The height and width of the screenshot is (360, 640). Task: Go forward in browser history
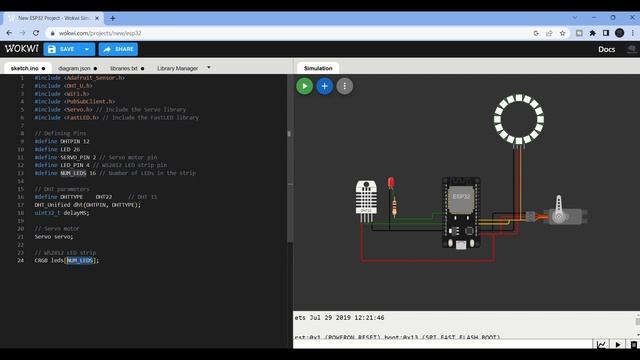tap(22, 33)
